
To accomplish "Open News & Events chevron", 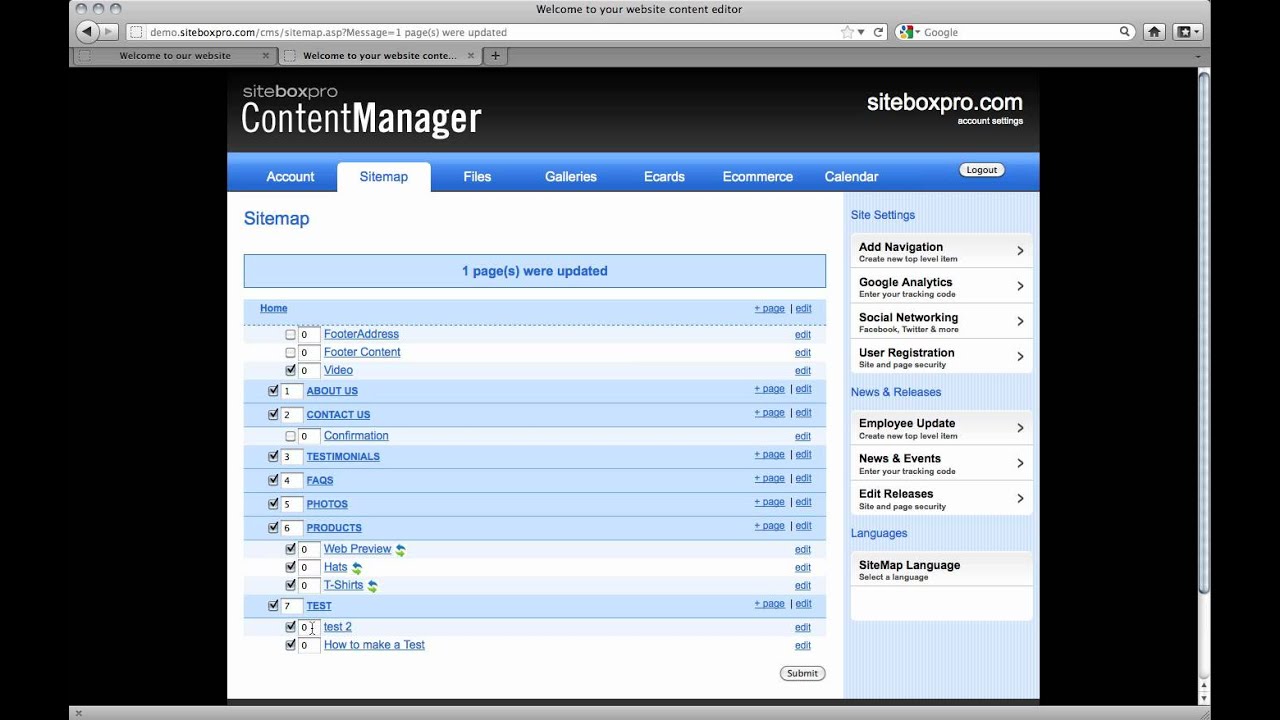I will [x=1020, y=463].
